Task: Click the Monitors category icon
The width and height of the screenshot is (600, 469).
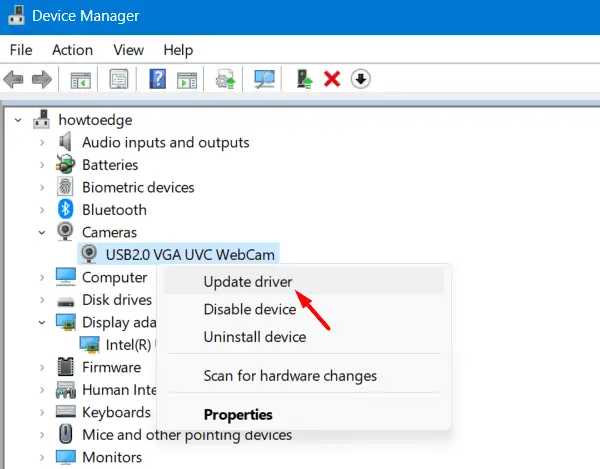Action: (x=65, y=457)
